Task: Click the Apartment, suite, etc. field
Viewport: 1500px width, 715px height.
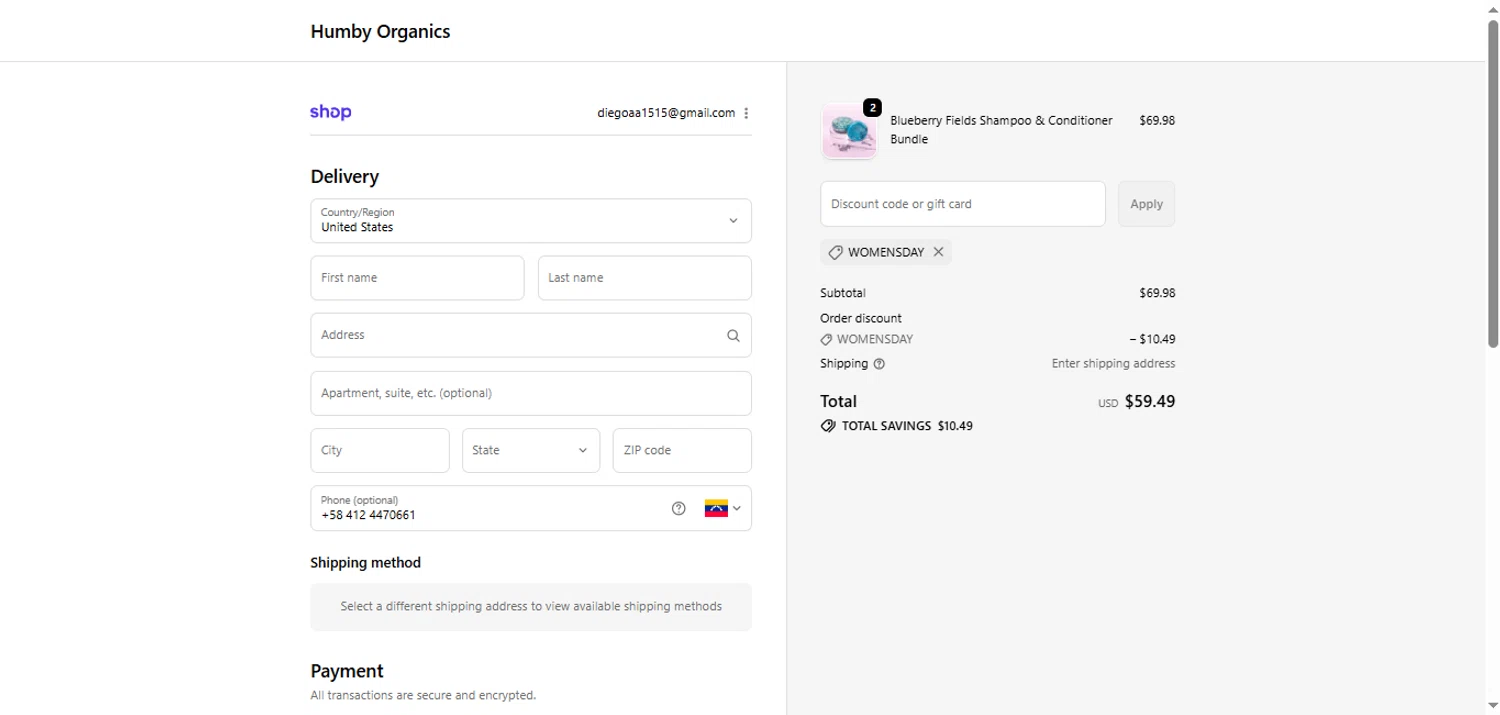Action: click(531, 393)
